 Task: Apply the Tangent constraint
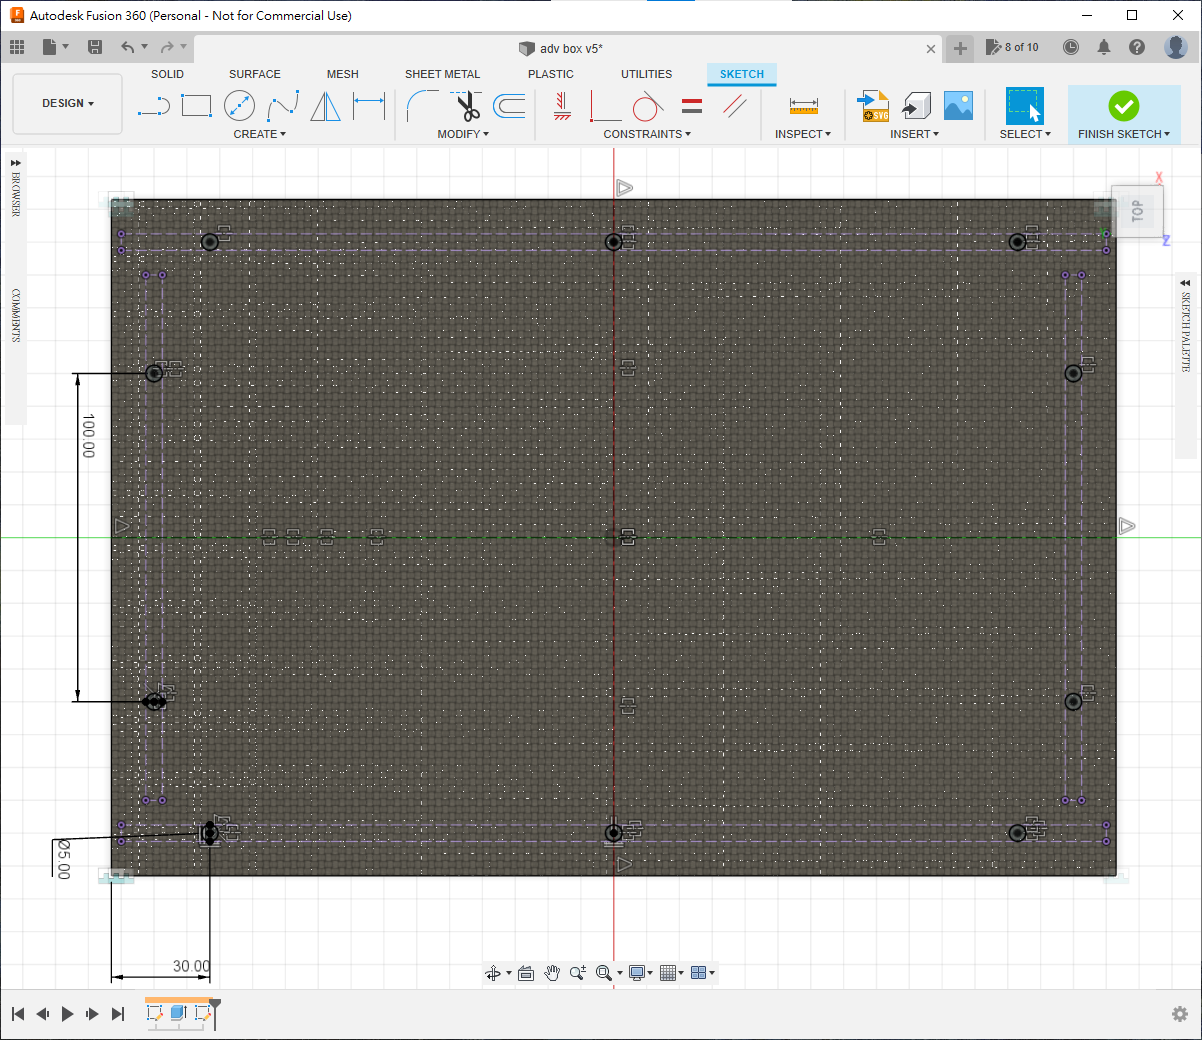[x=647, y=106]
